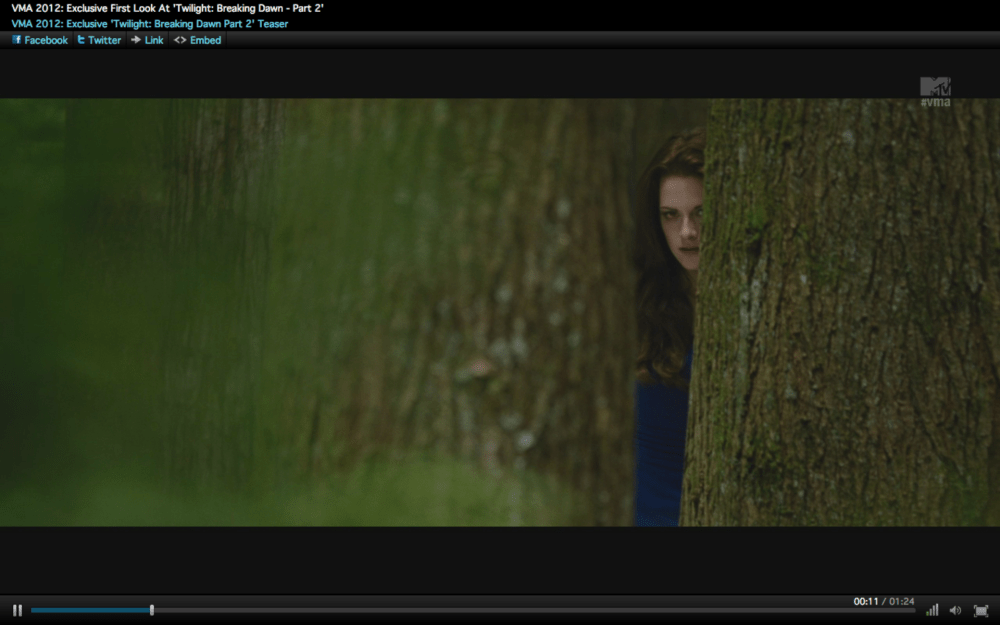Image resolution: width=1000 pixels, height=625 pixels.
Task: Share the video on Facebook
Action: [x=40, y=40]
